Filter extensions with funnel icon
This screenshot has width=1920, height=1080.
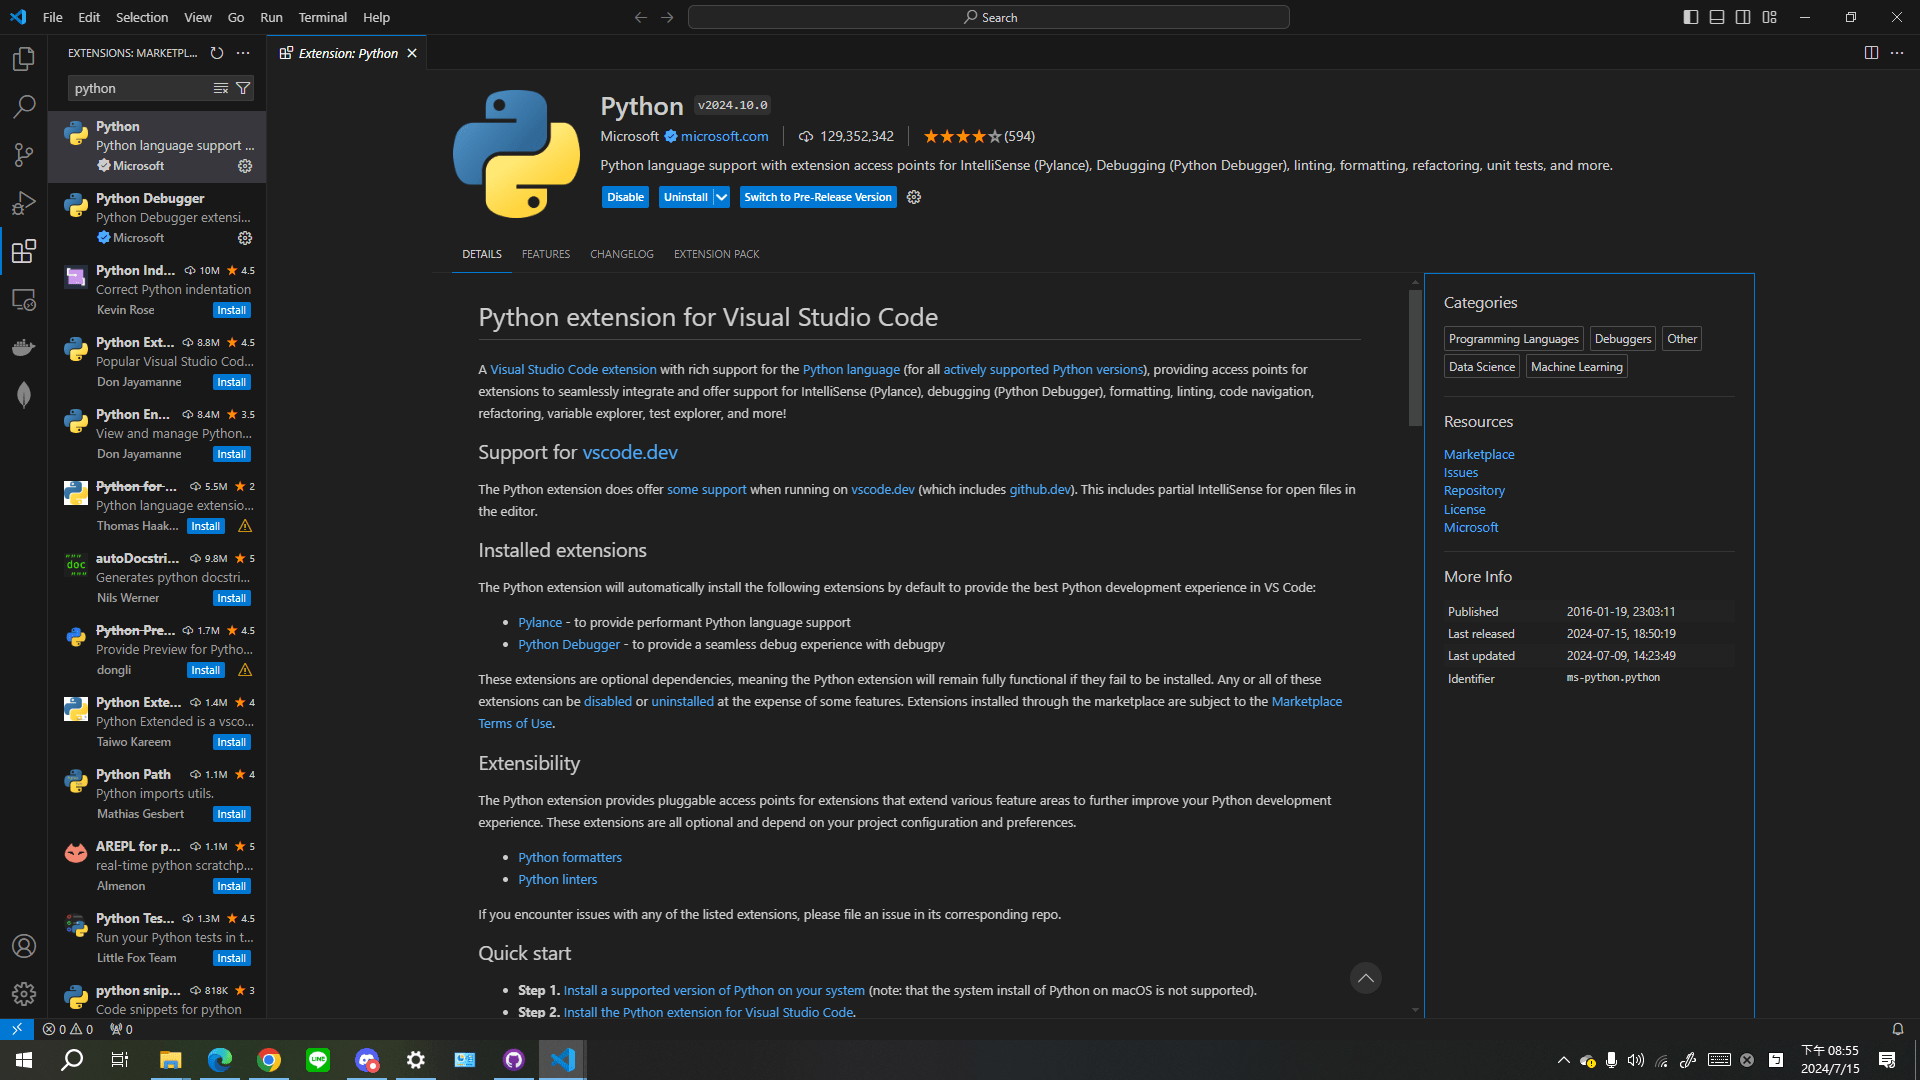pyautogui.click(x=243, y=89)
